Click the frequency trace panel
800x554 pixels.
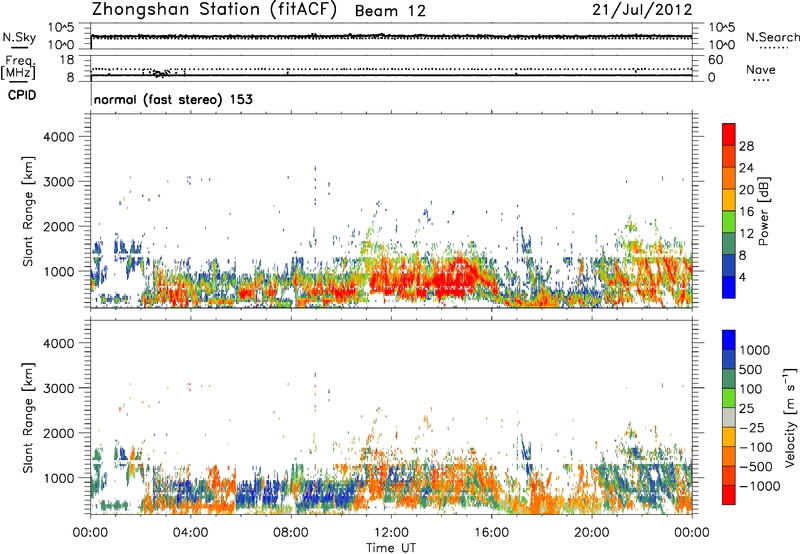pos(391,67)
